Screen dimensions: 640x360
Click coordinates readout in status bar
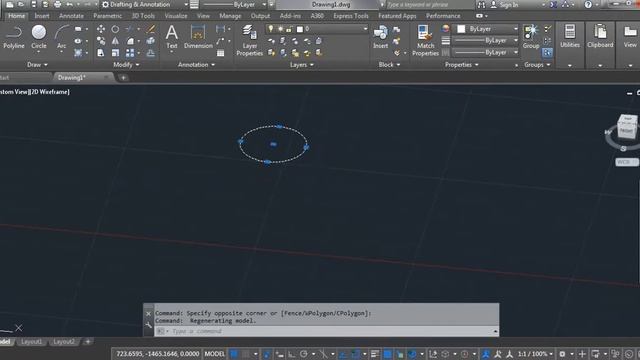click(158, 354)
